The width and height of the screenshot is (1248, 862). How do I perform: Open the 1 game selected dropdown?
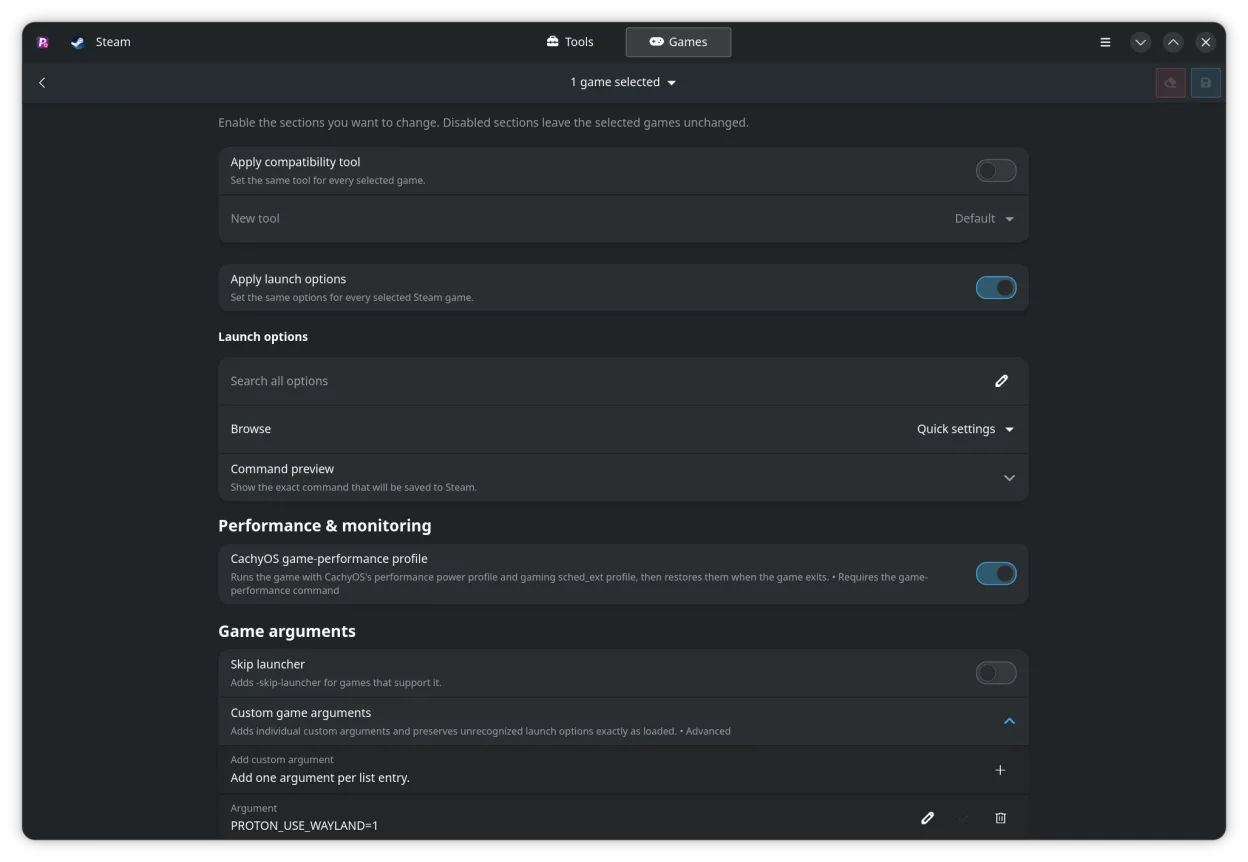(x=623, y=83)
